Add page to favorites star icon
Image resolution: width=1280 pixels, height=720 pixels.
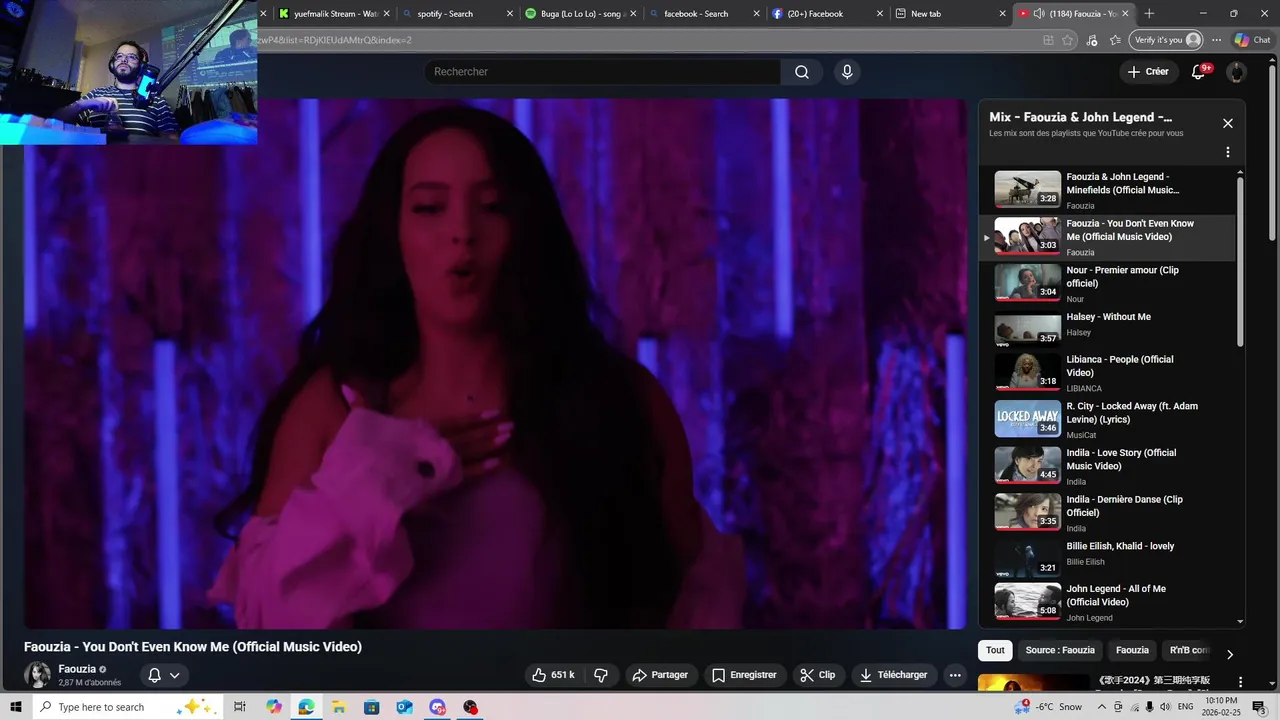1068,40
